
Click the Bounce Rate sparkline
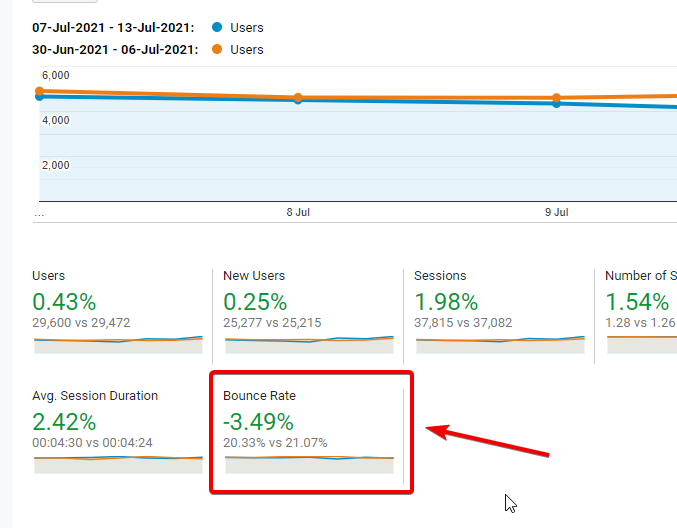309,464
